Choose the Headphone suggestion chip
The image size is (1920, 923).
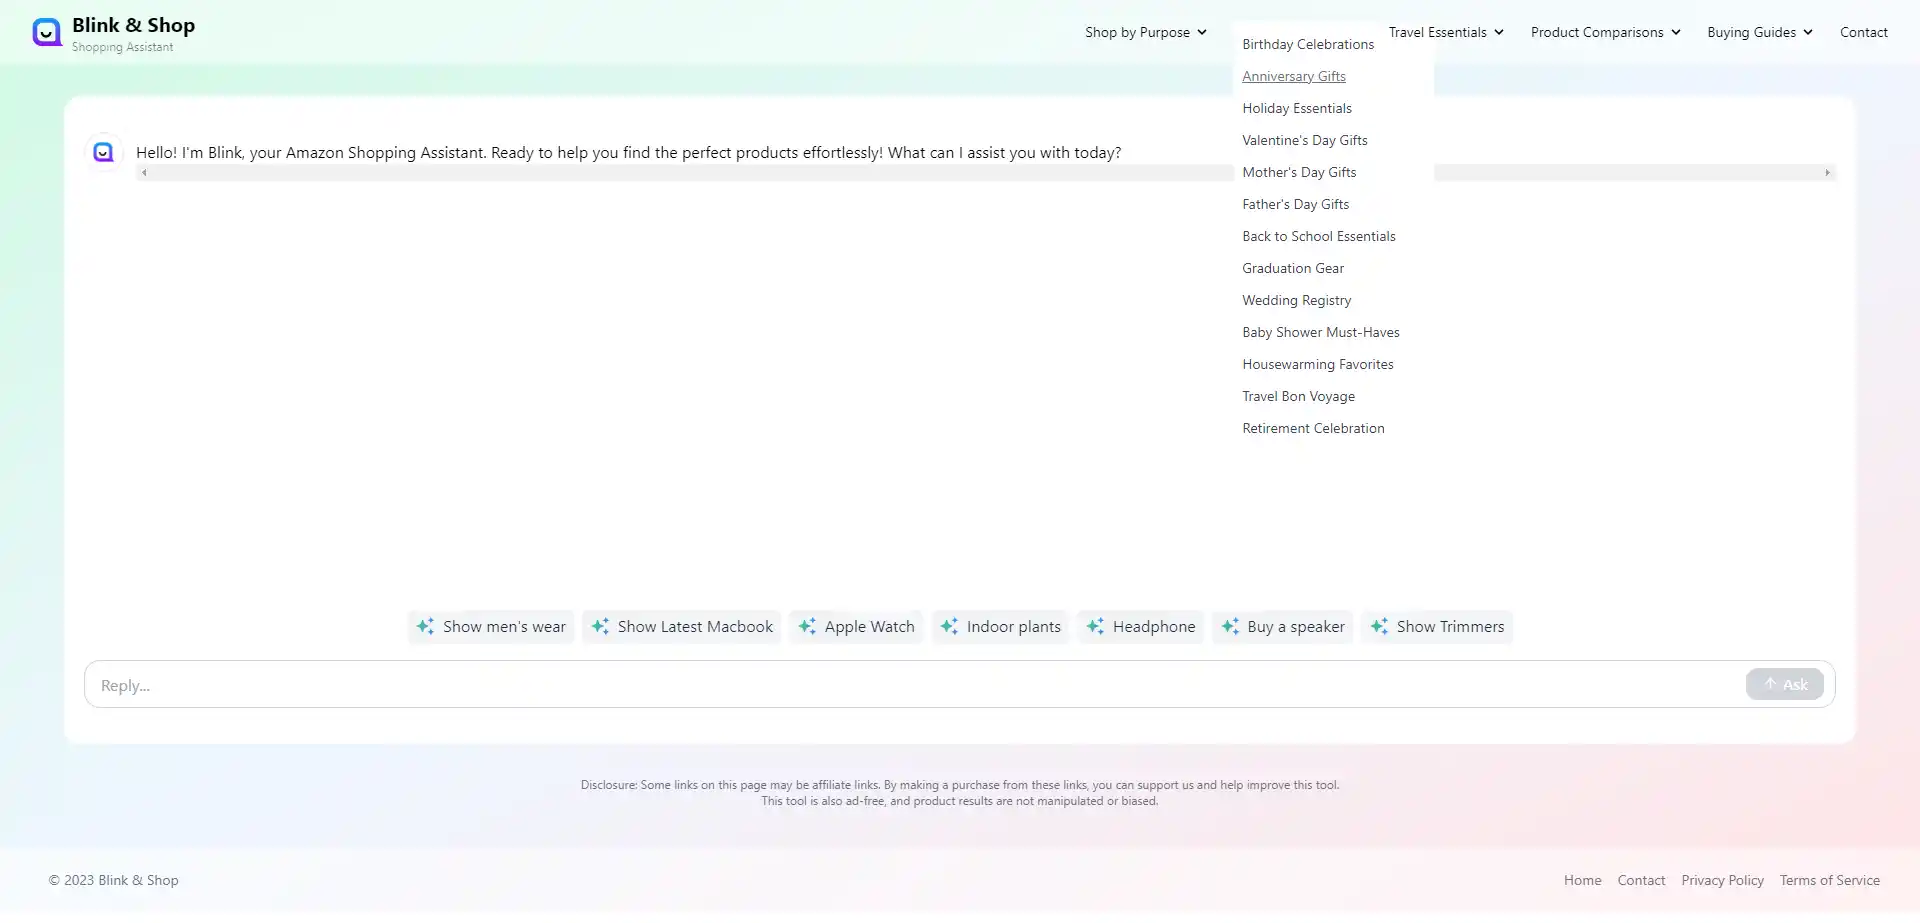1141,627
